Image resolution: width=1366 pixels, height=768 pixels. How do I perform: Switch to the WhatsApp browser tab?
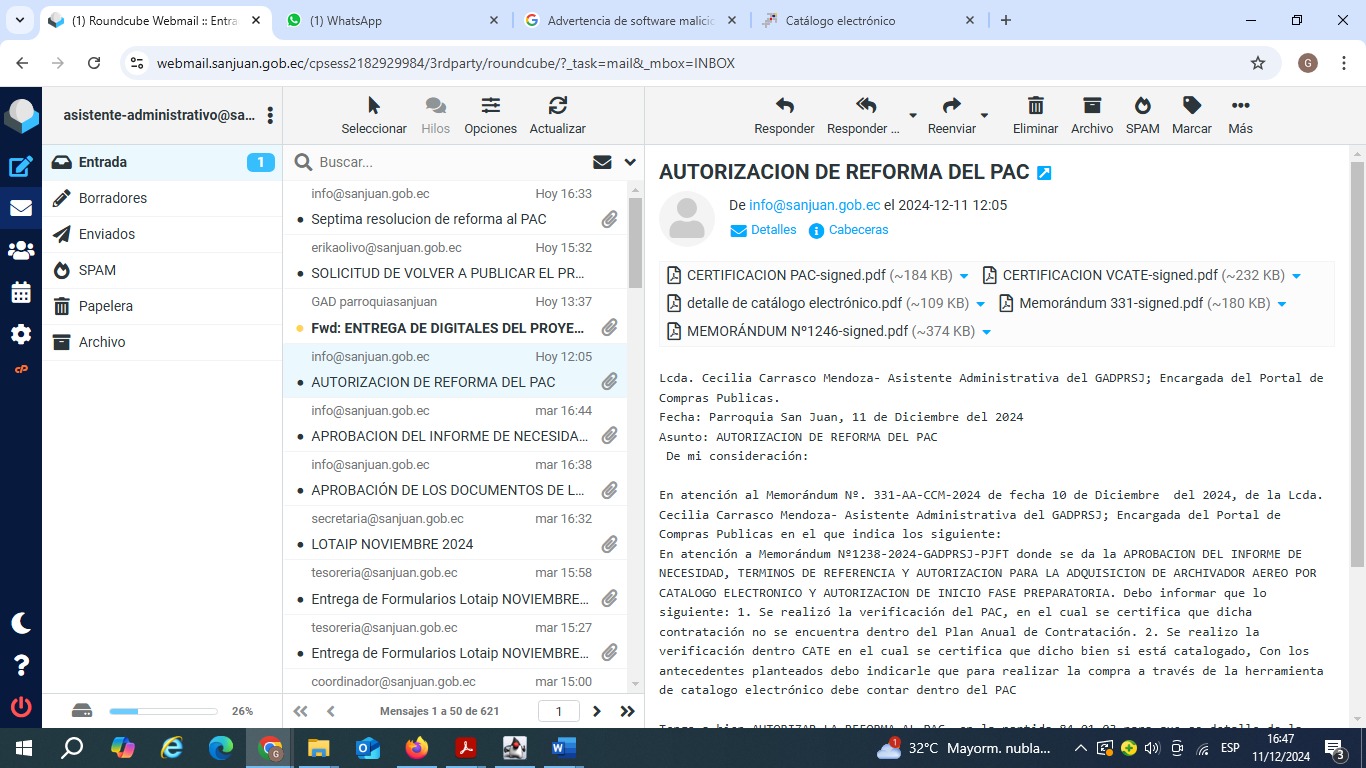(x=391, y=20)
